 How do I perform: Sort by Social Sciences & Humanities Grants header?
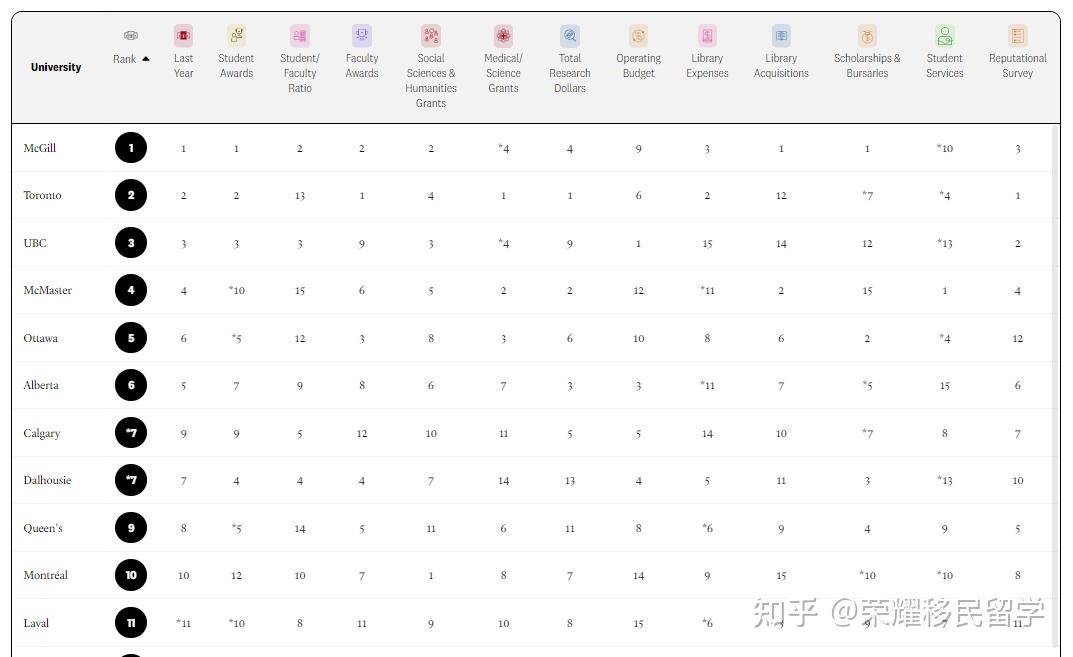pyautogui.click(x=431, y=81)
